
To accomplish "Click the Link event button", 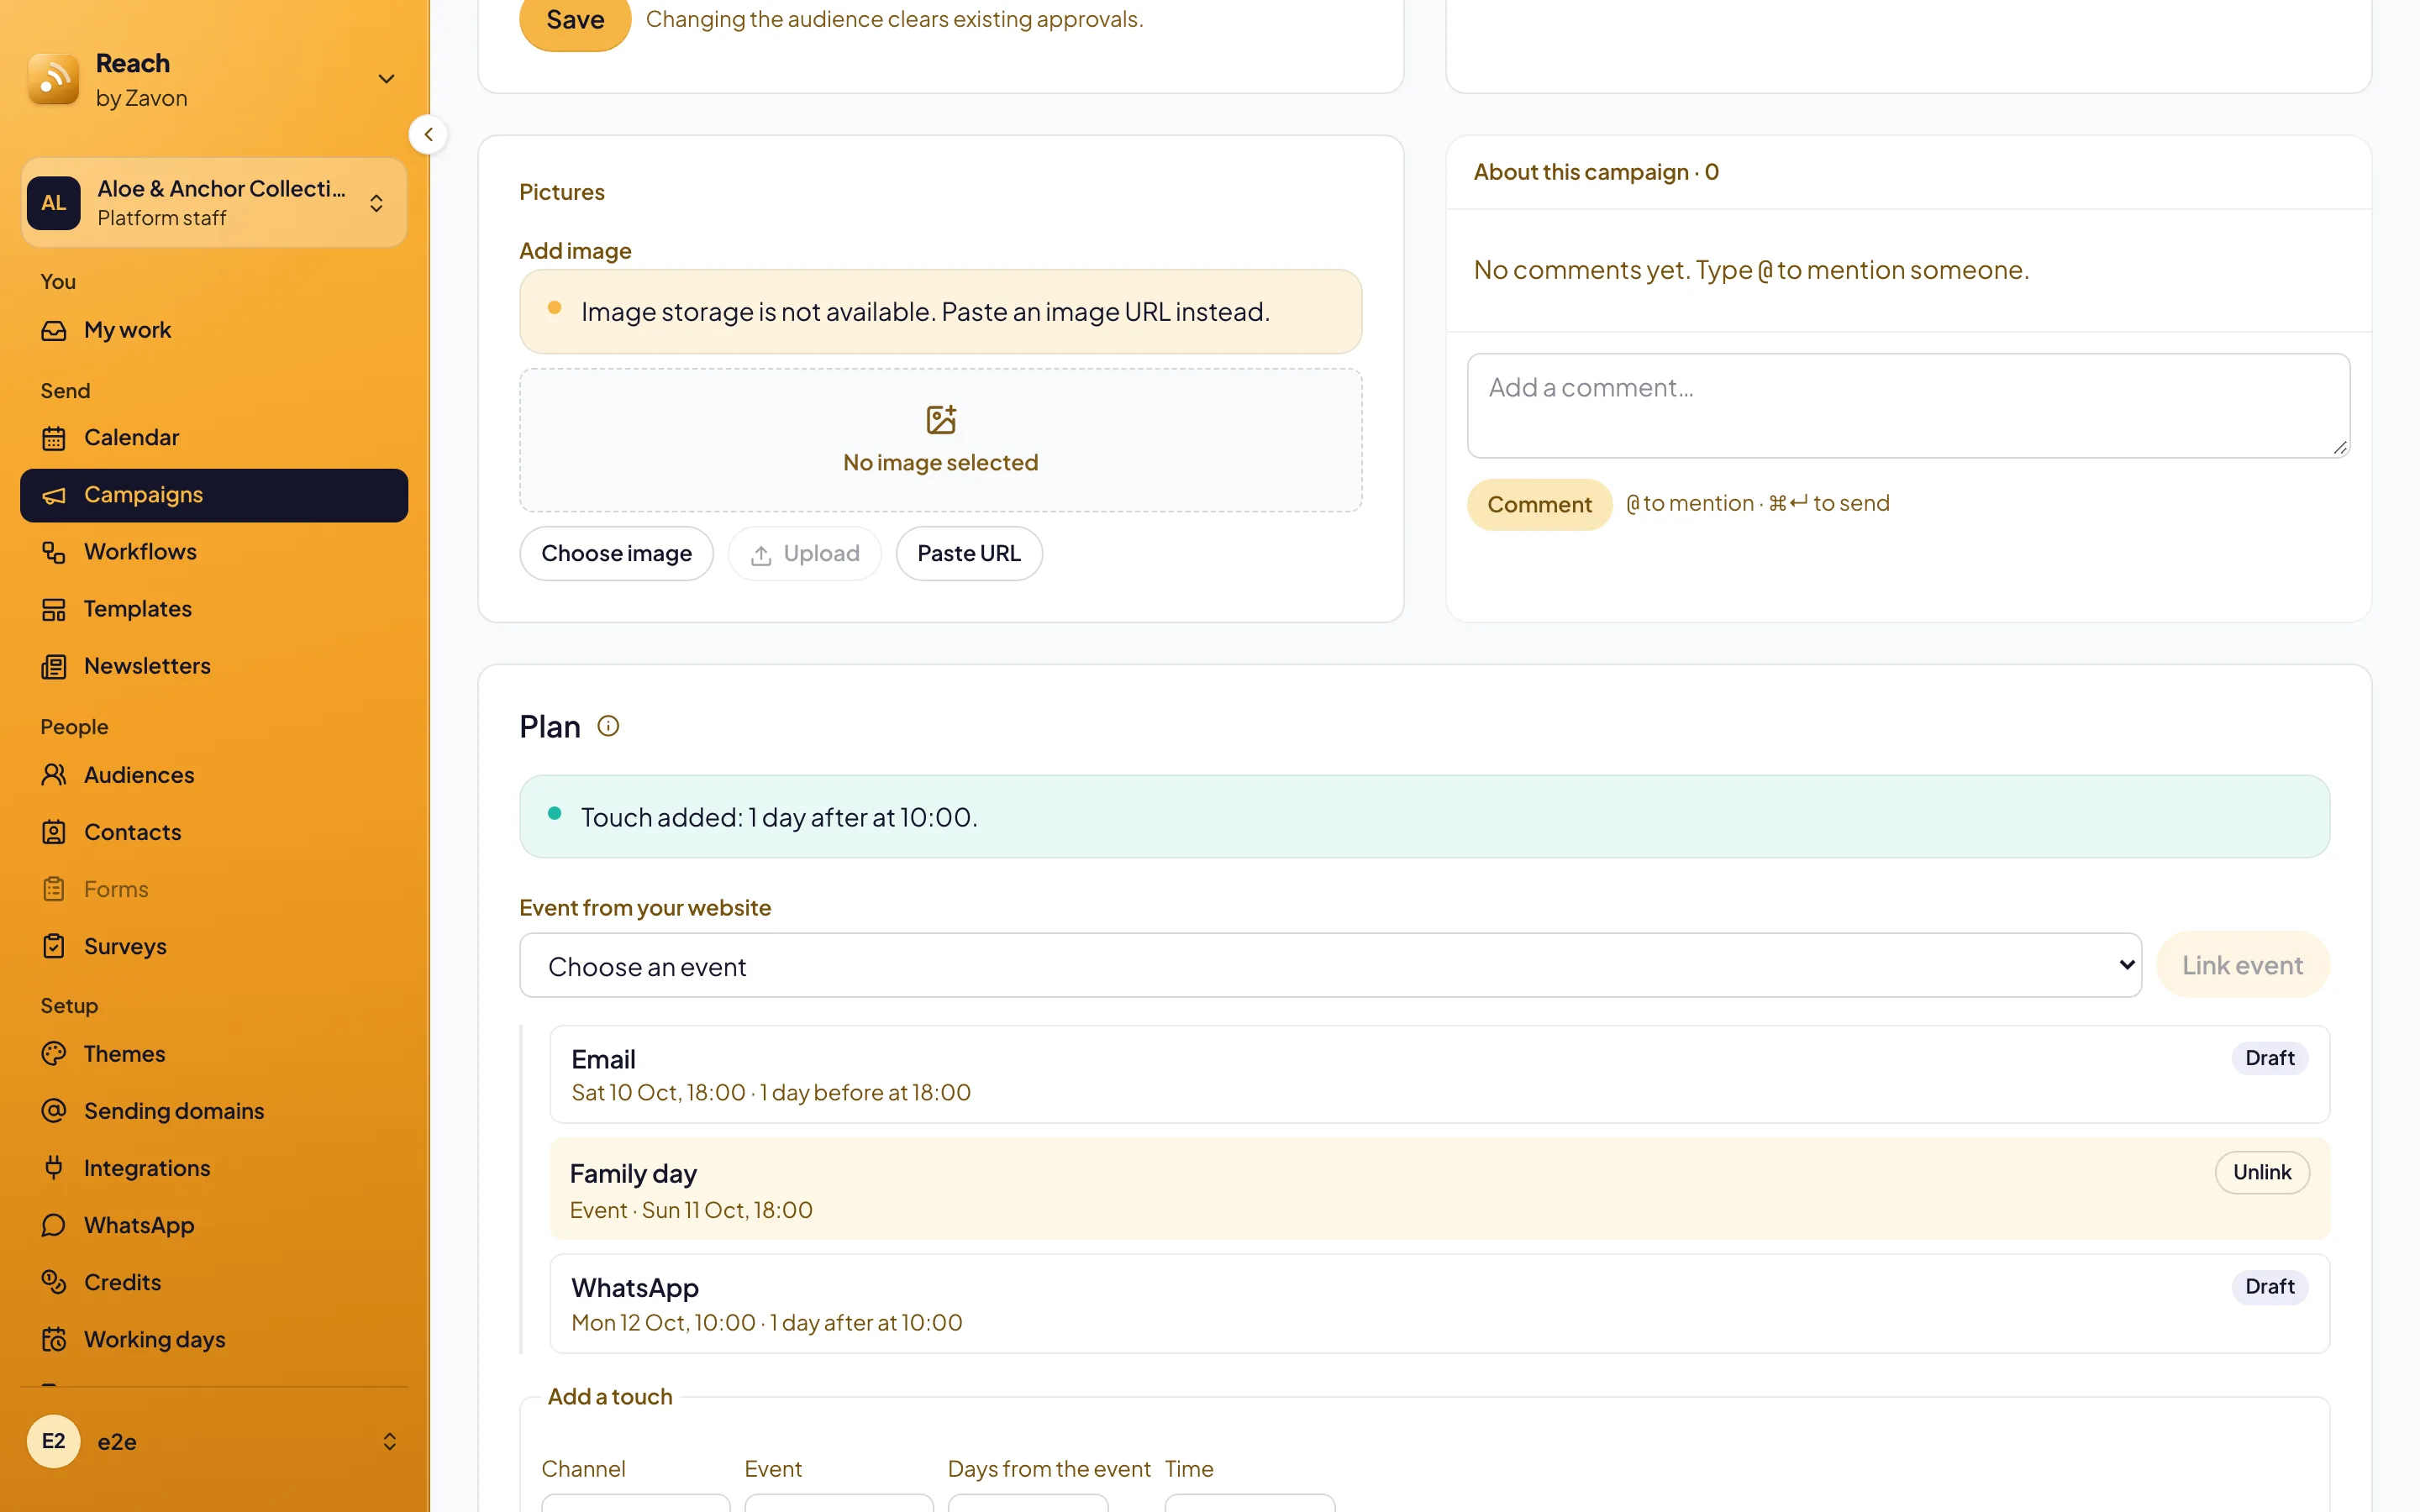I will pos(2243,965).
